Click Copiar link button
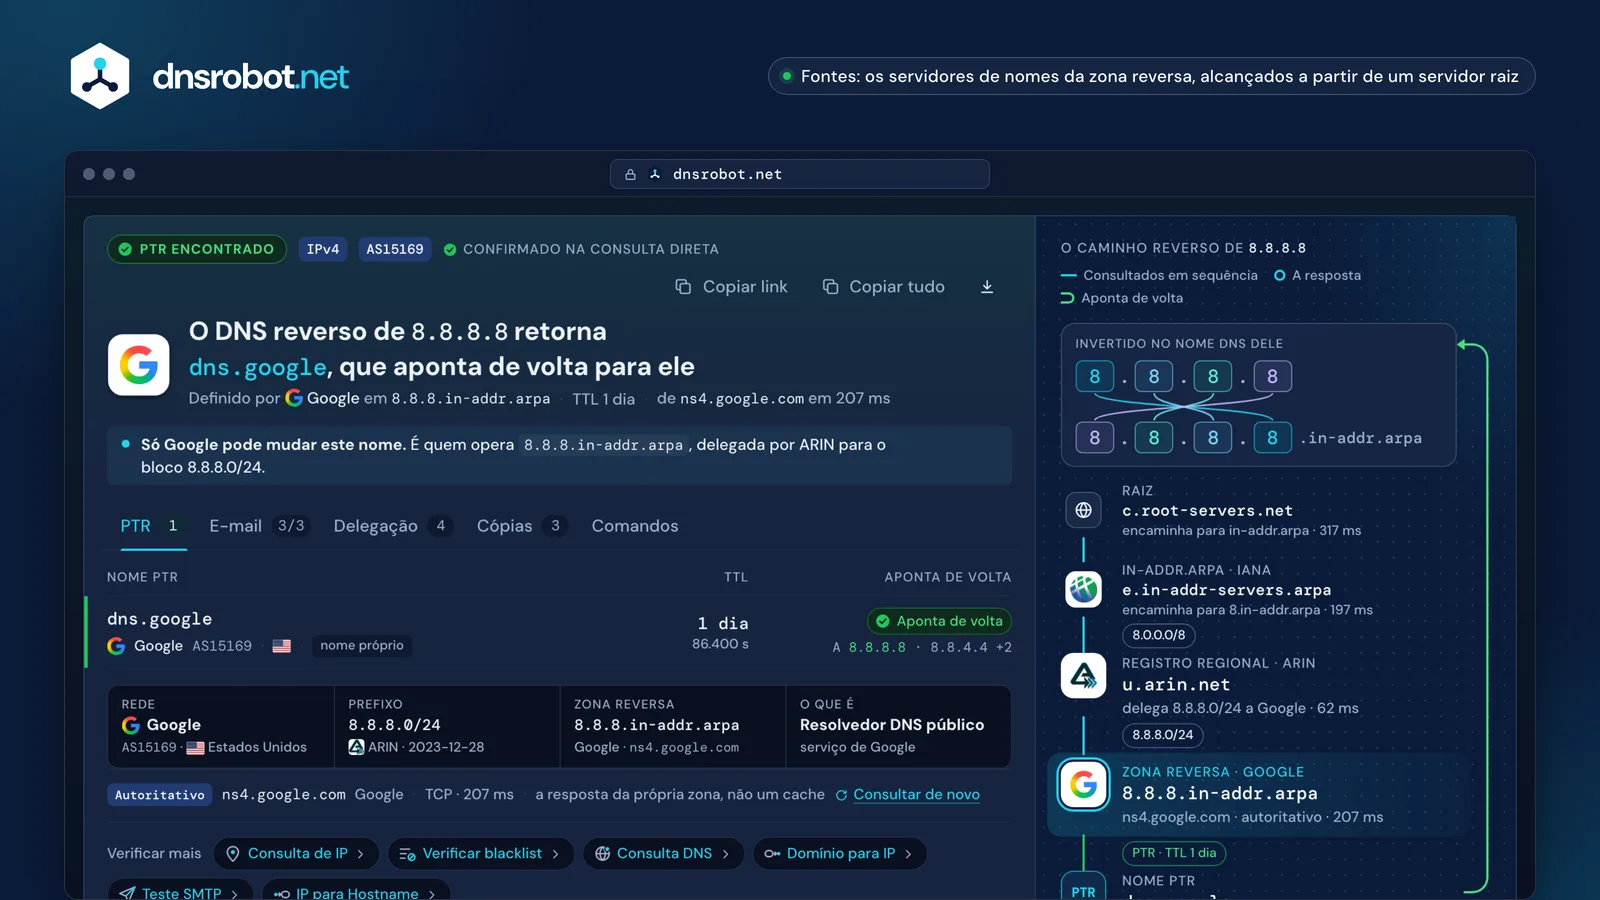The width and height of the screenshot is (1600, 900). (732, 287)
